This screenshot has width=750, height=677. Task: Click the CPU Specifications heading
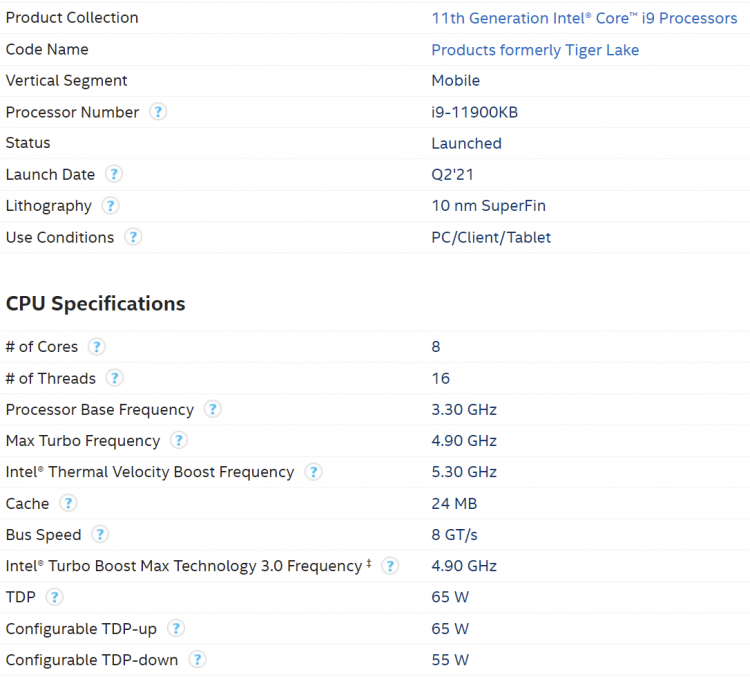click(x=95, y=303)
